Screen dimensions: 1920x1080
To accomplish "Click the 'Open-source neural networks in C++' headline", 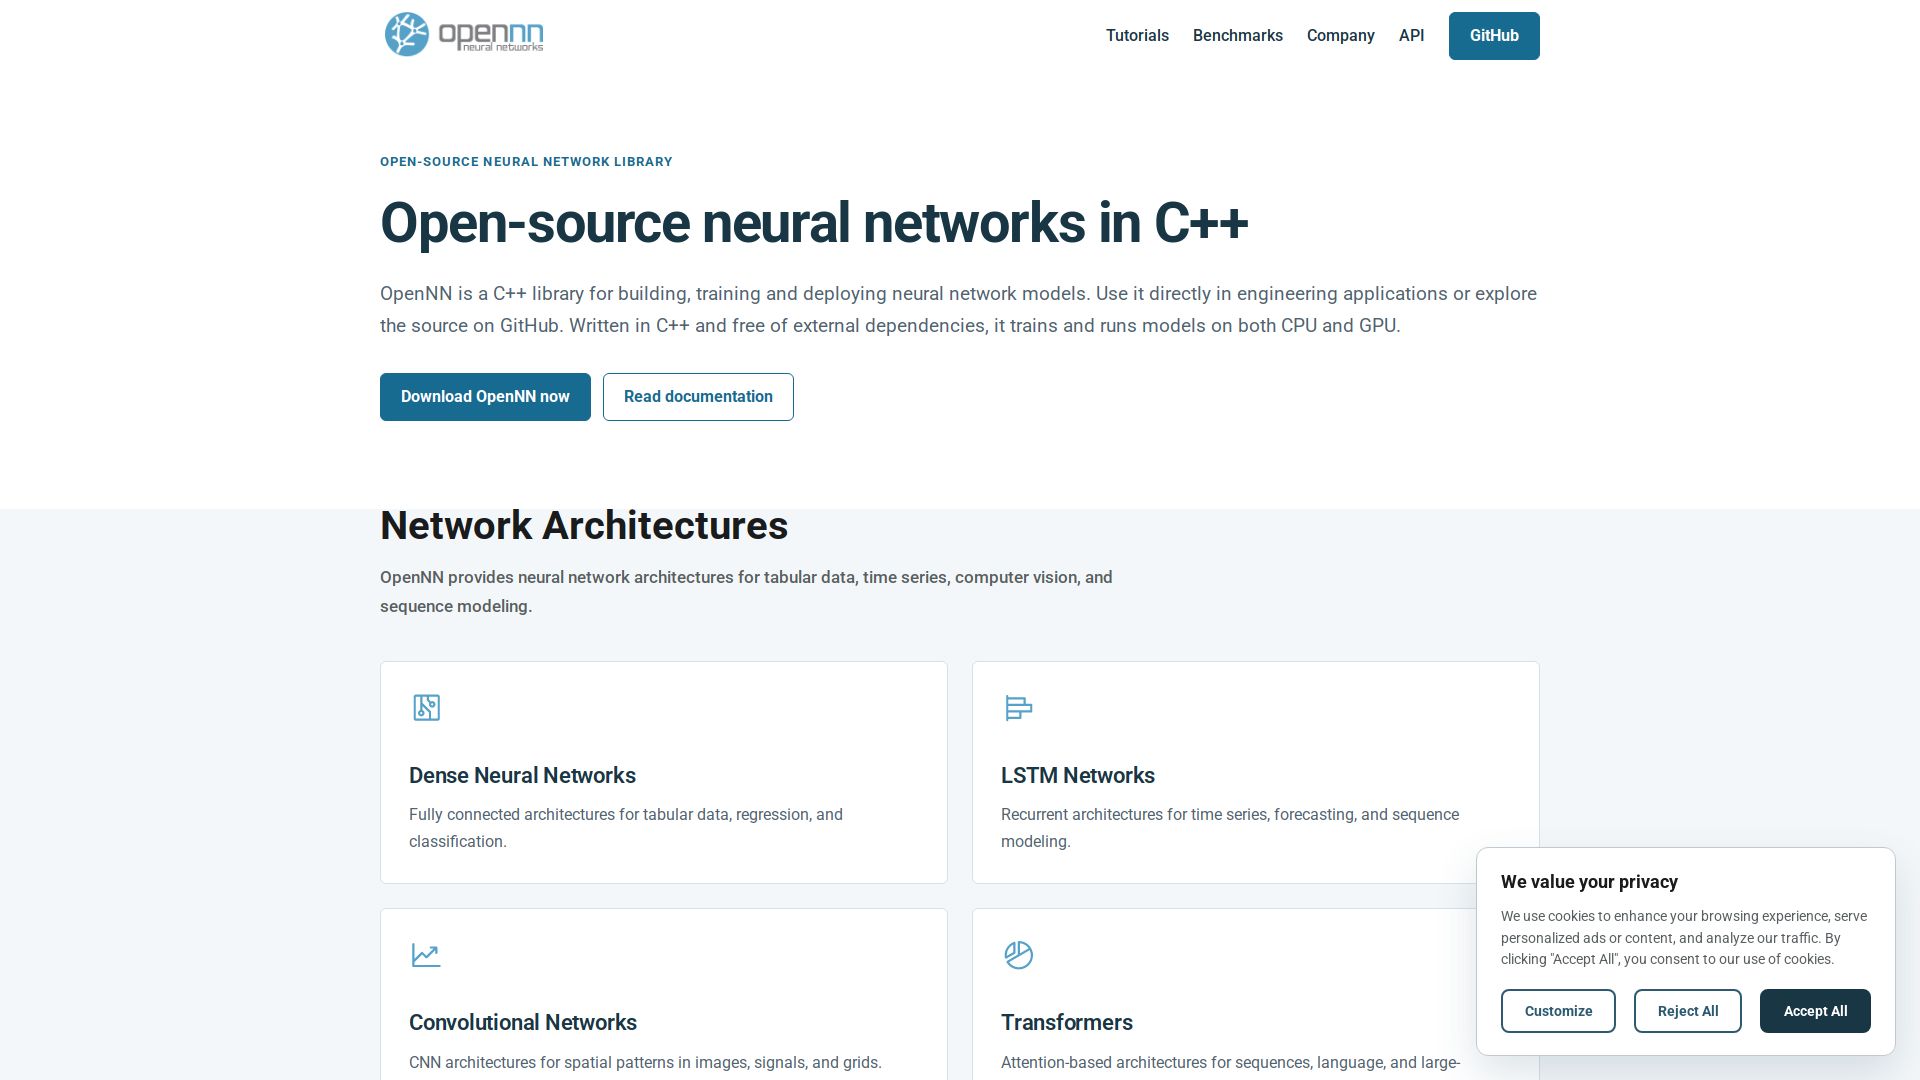I will coord(814,223).
